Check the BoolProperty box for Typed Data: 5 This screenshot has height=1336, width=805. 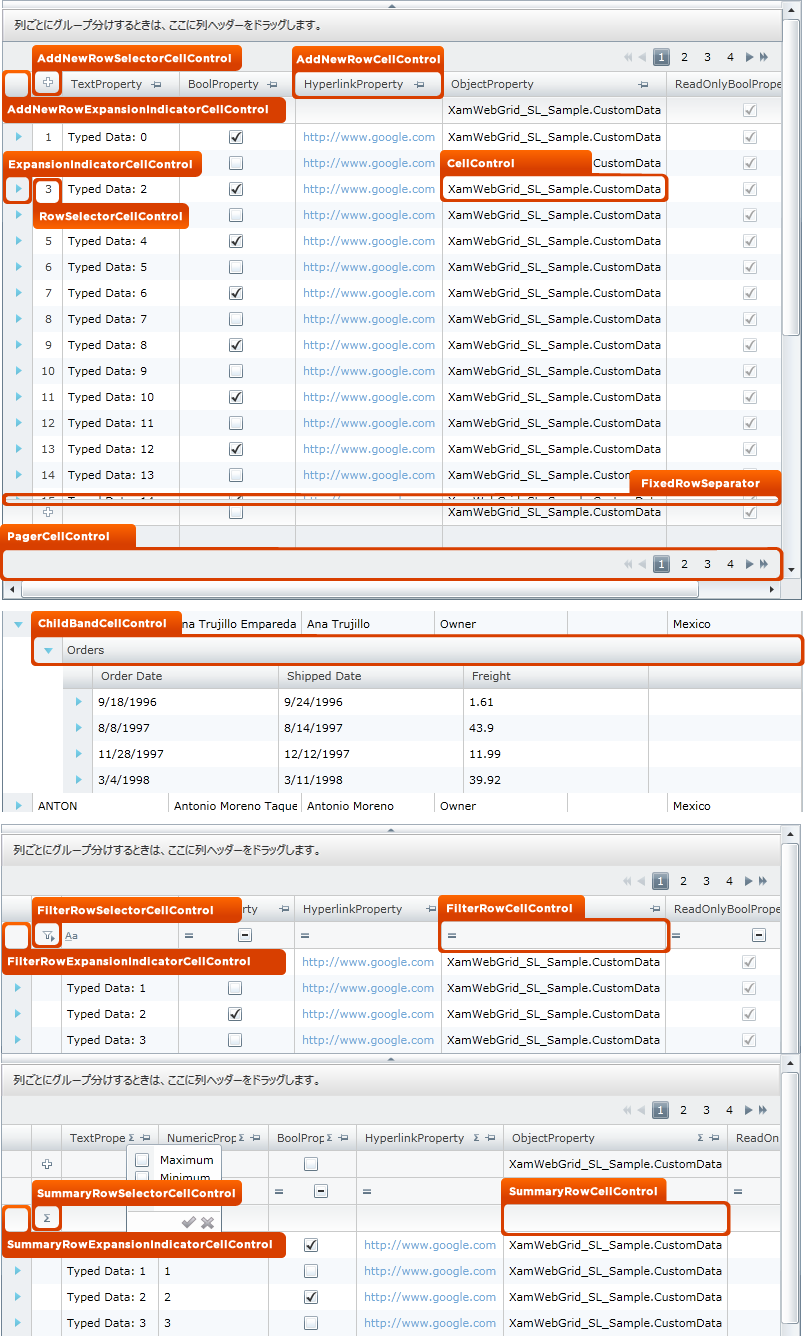pyautogui.click(x=236, y=267)
